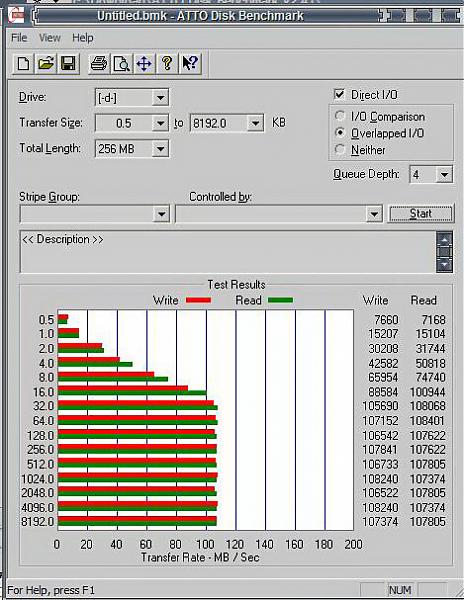464x600 pixels.
Task: Print the benchmark results icon
Action: coord(99,63)
